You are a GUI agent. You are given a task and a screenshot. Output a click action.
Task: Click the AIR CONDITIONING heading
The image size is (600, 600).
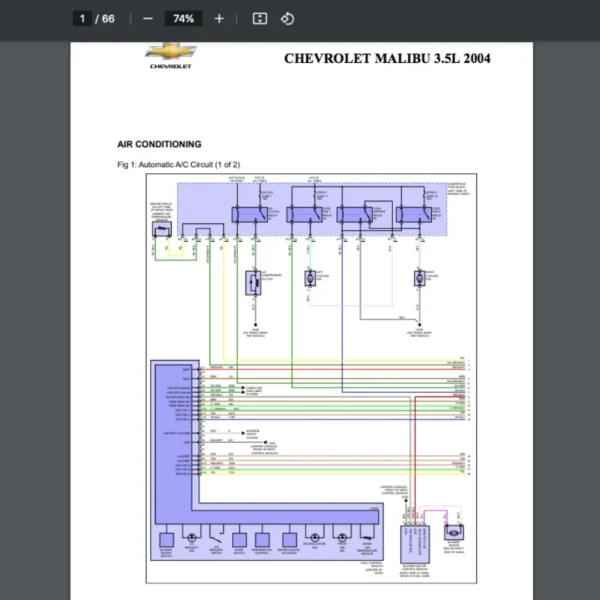159,144
